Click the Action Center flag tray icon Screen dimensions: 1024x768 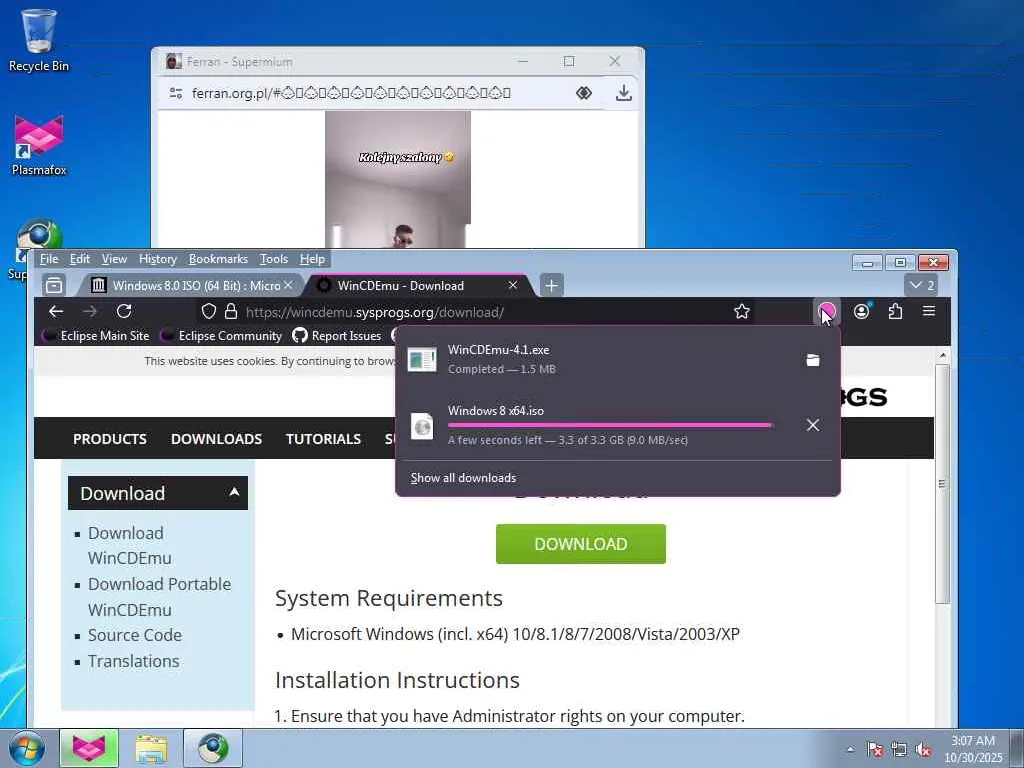tap(875, 749)
